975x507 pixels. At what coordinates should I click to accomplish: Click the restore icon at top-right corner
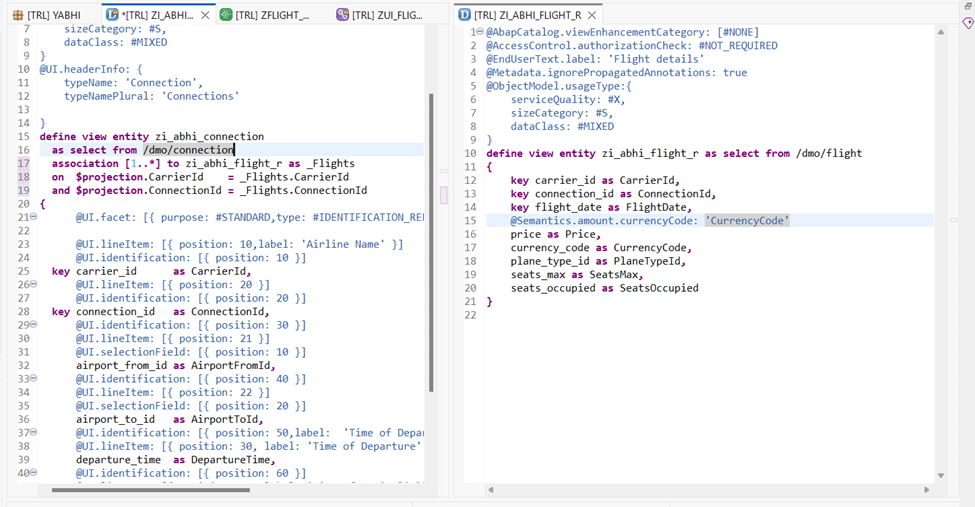pos(967,6)
